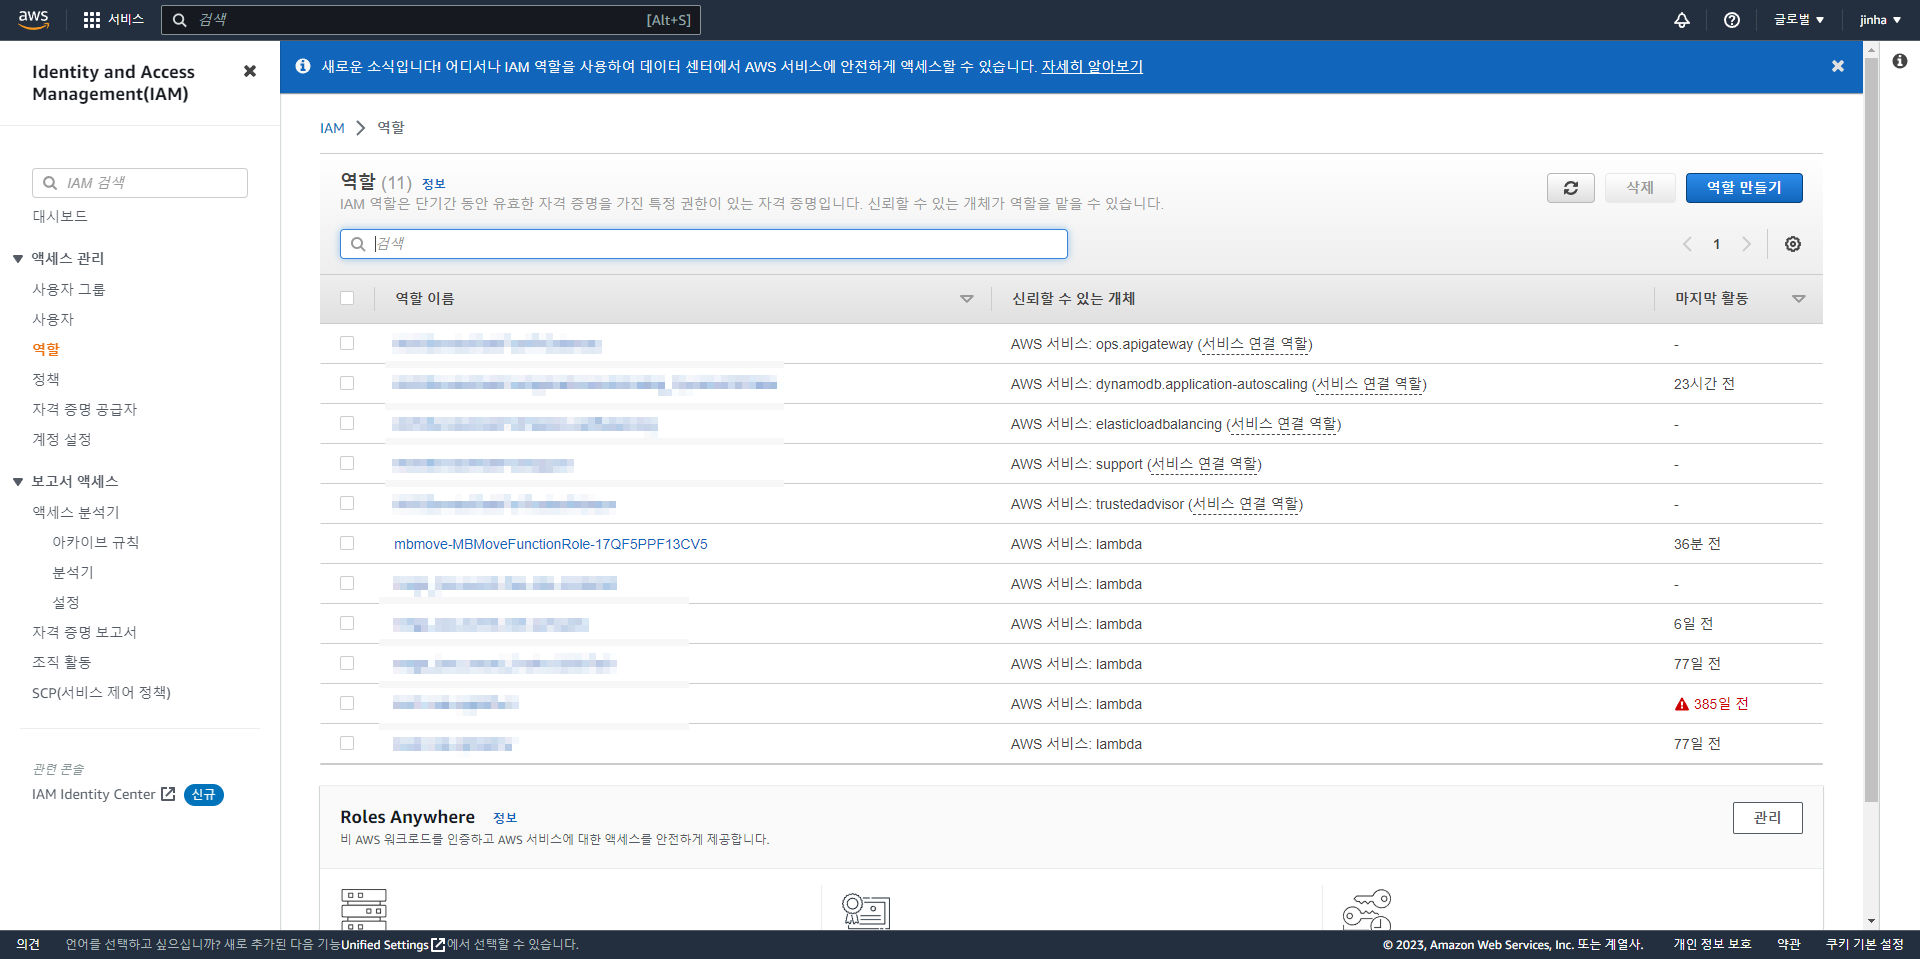Open the info panel icon at top right
The width and height of the screenshot is (1920, 959).
click(1900, 61)
